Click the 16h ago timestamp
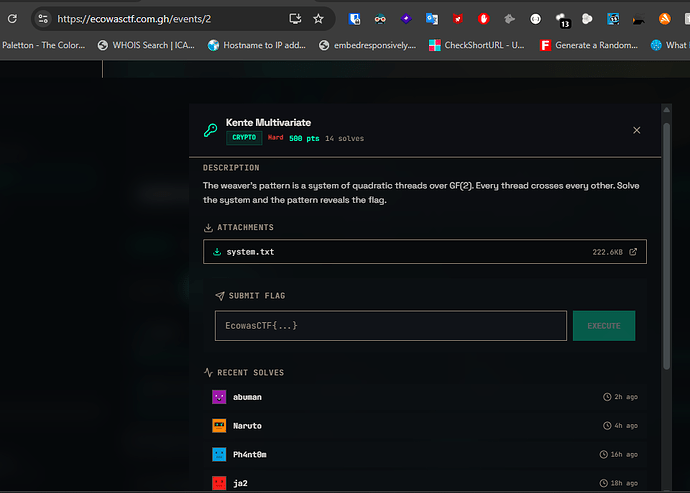 coord(624,454)
